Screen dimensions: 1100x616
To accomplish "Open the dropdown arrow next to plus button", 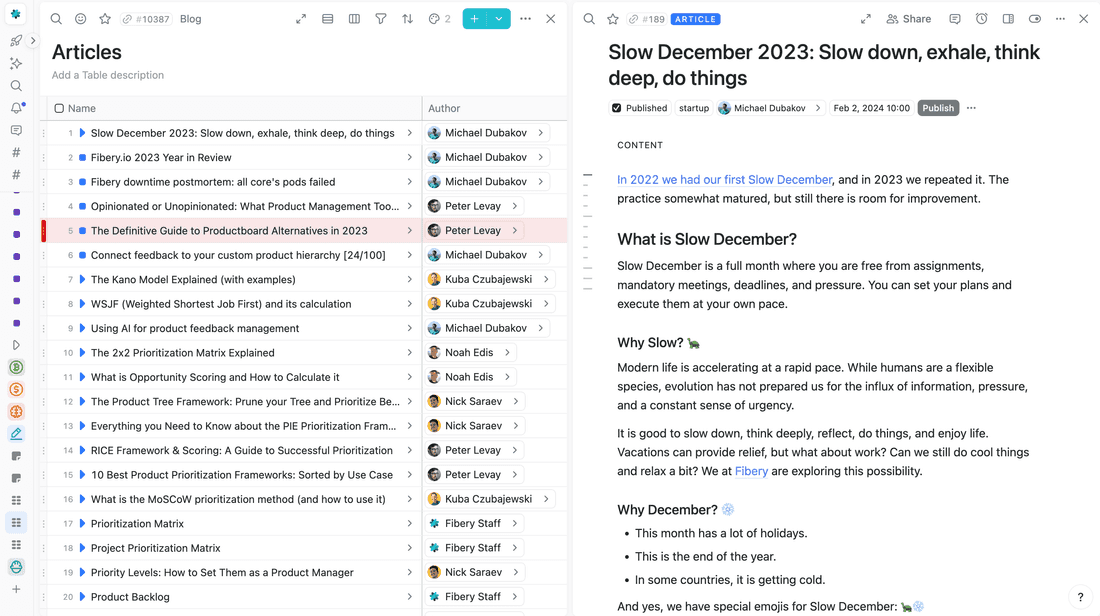I will click(499, 19).
